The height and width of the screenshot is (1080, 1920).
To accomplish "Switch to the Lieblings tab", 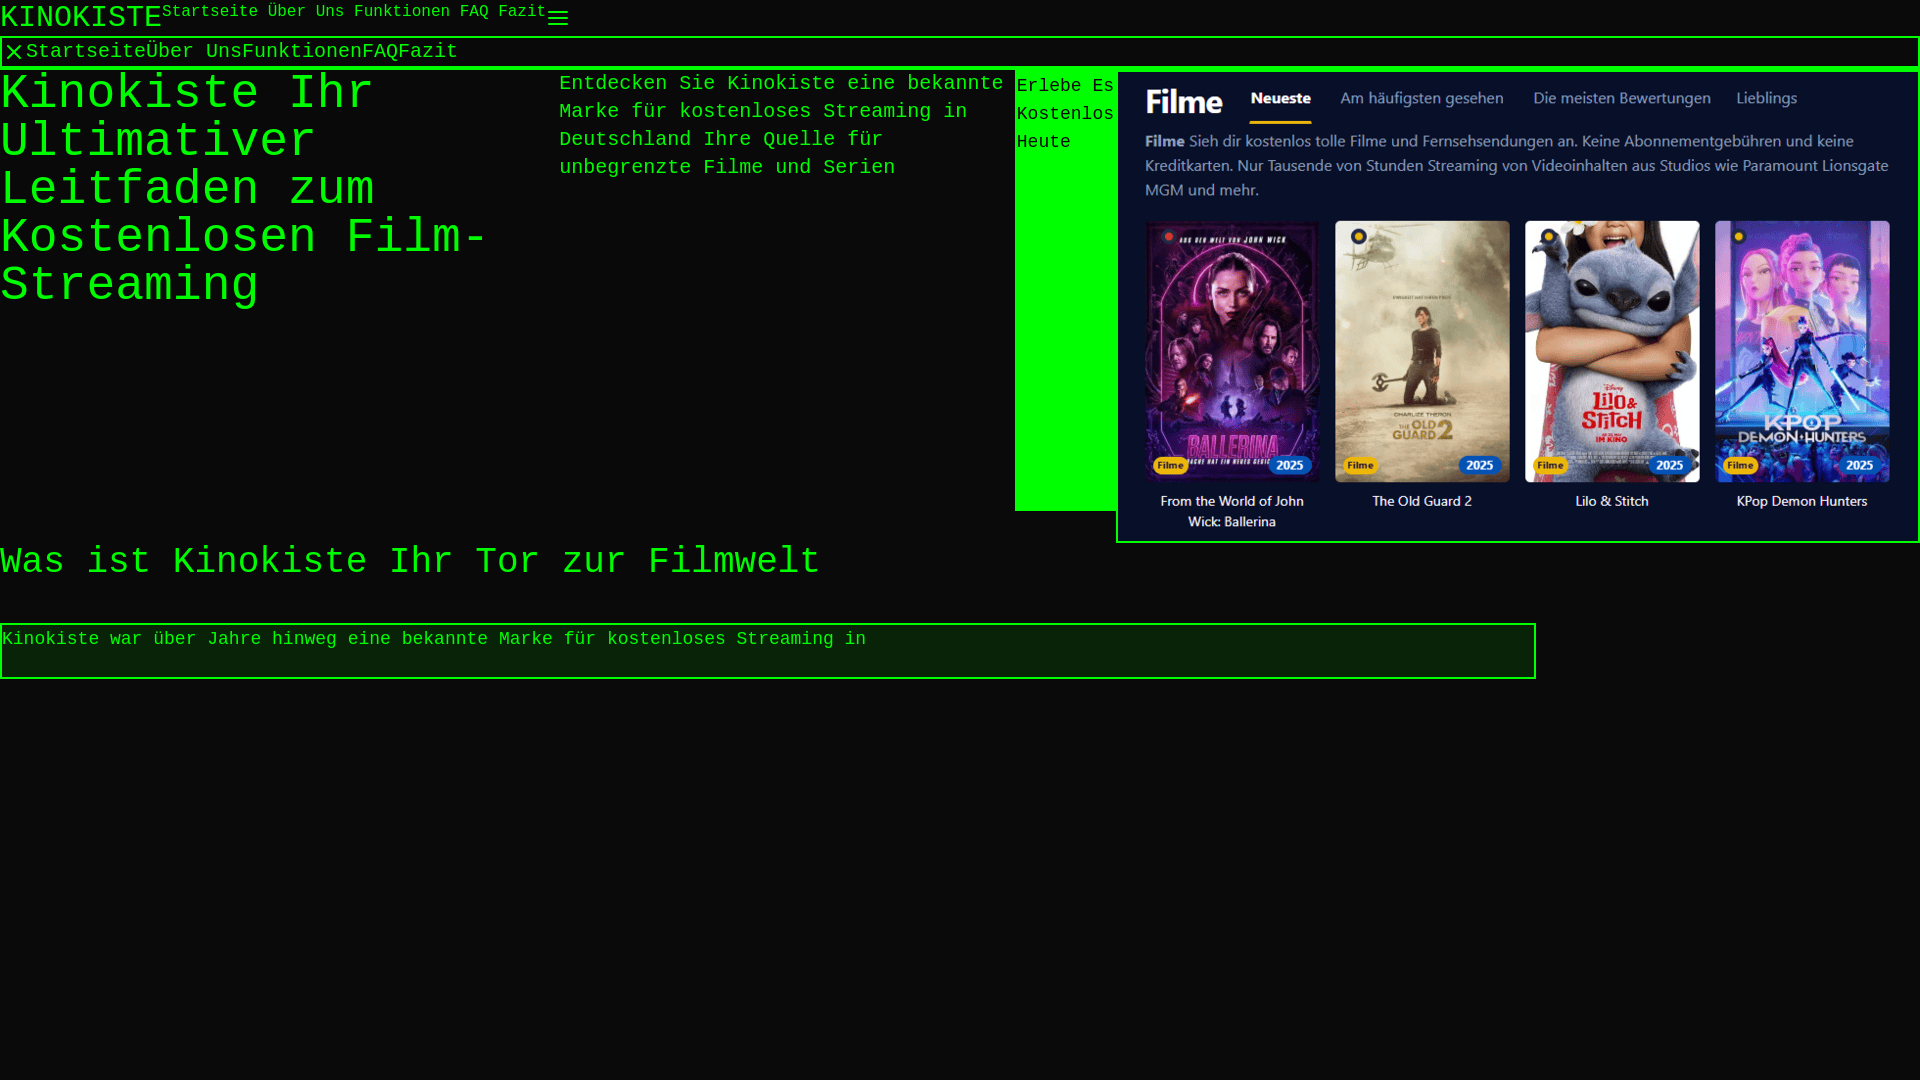I will pyautogui.click(x=1766, y=98).
